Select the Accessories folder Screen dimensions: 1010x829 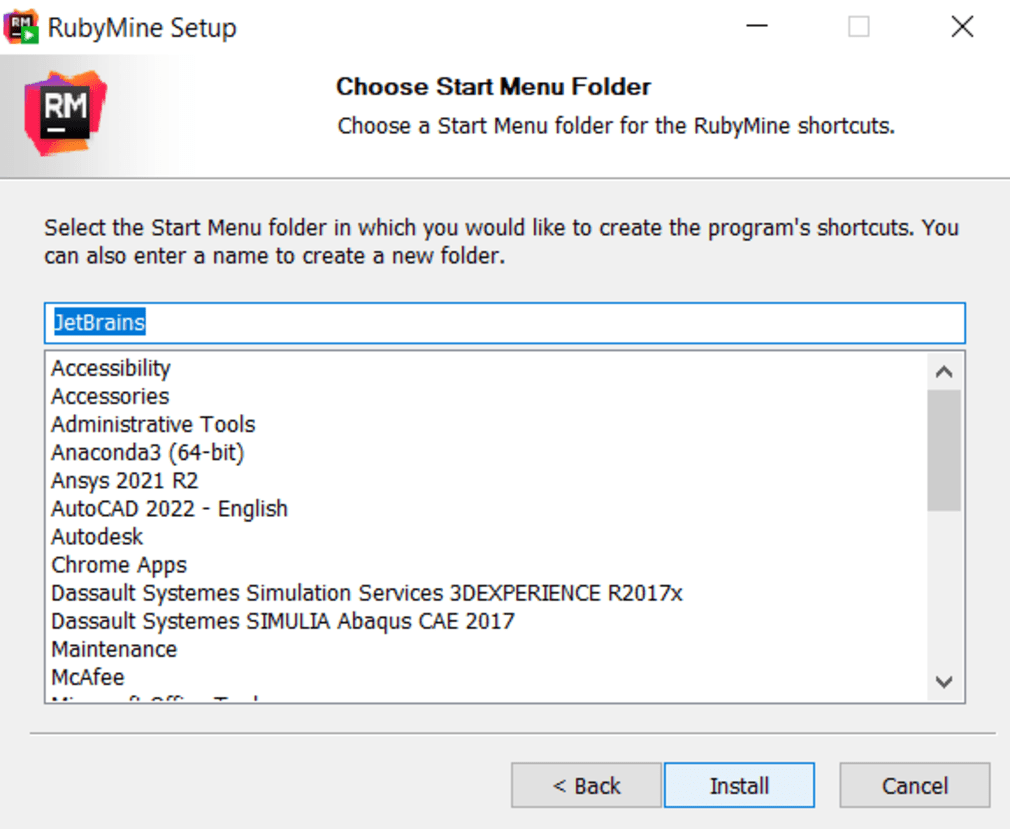point(110,396)
